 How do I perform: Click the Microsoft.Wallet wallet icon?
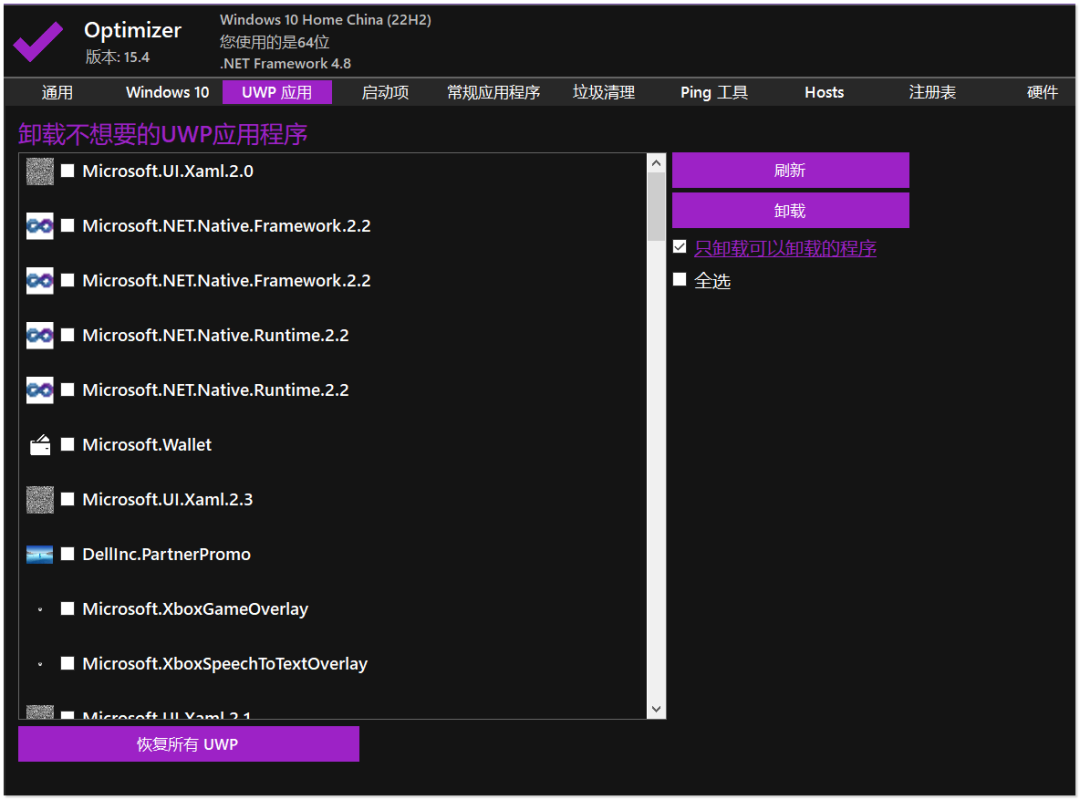point(40,445)
